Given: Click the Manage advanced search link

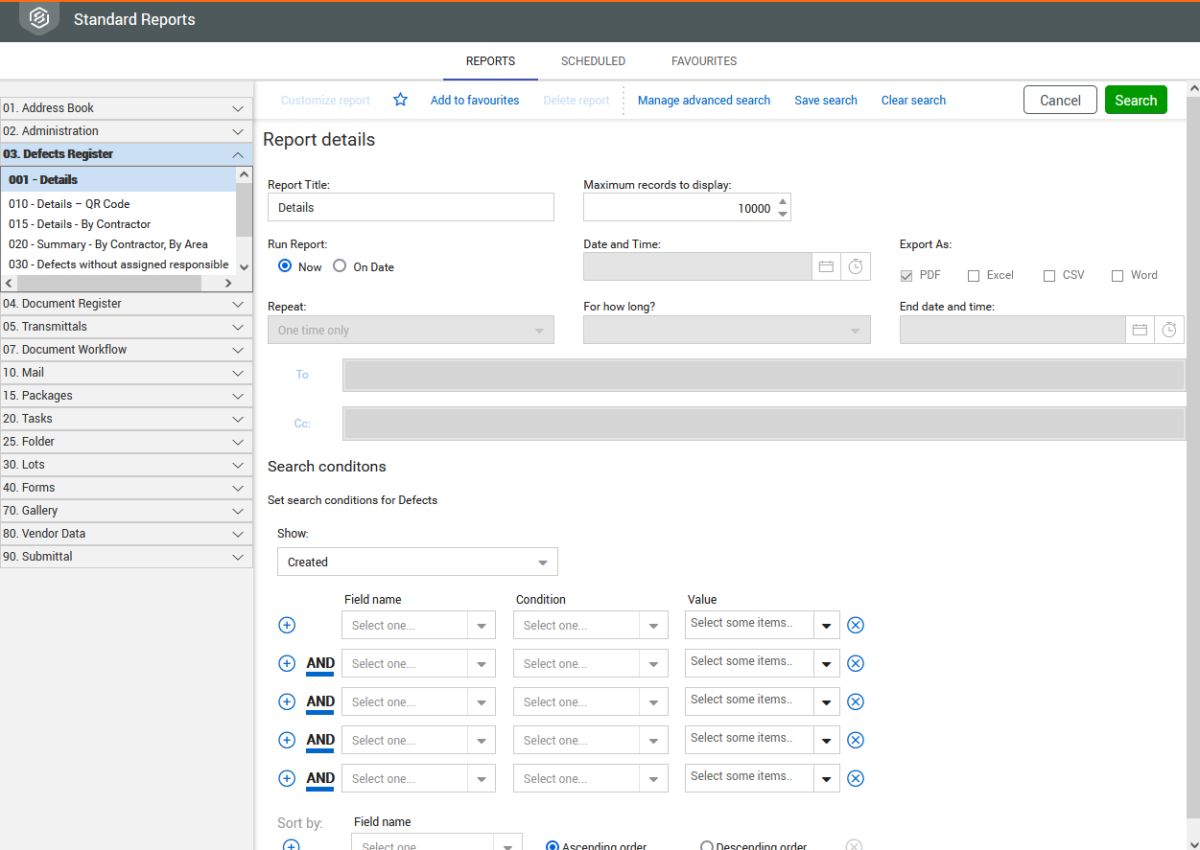Looking at the screenshot, I should click(x=704, y=100).
